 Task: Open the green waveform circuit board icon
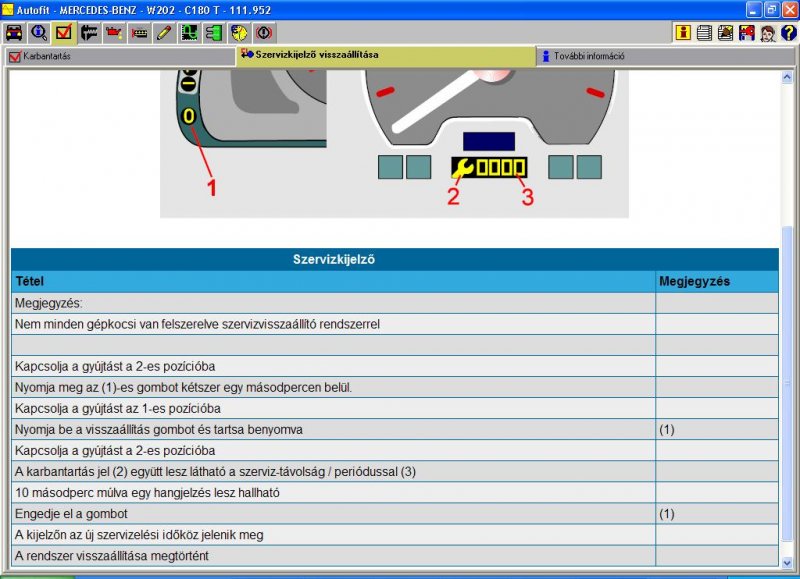189,33
